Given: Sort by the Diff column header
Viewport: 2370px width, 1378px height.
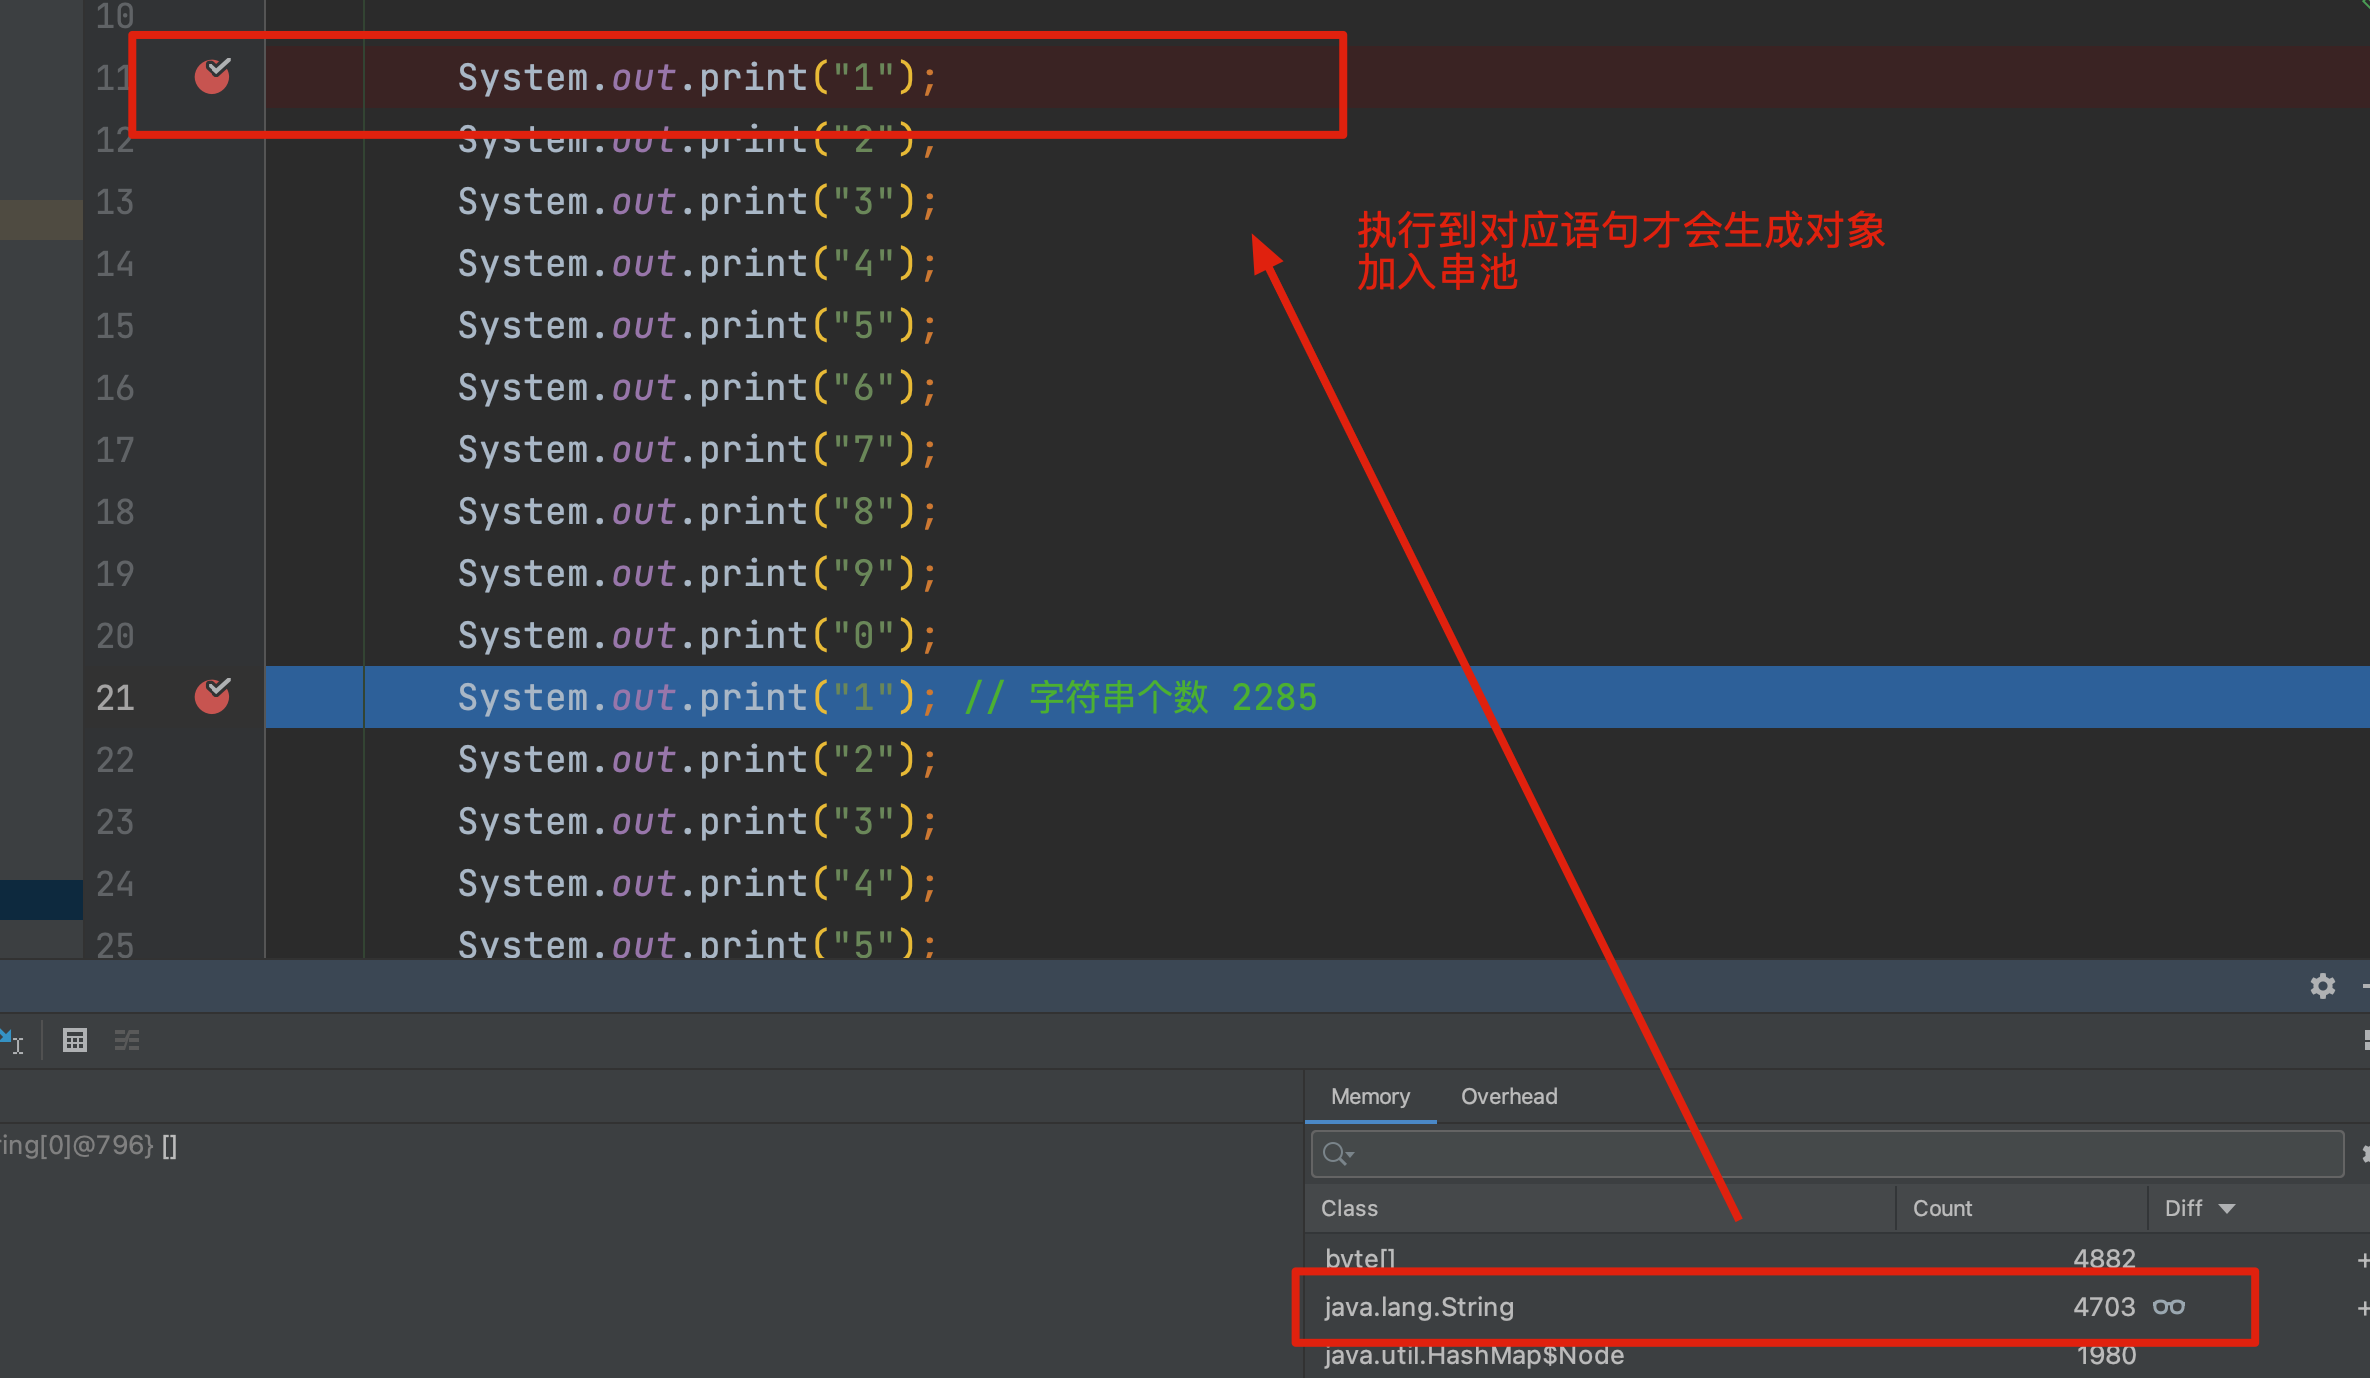Looking at the screenshot, I should [2199, 1208].
